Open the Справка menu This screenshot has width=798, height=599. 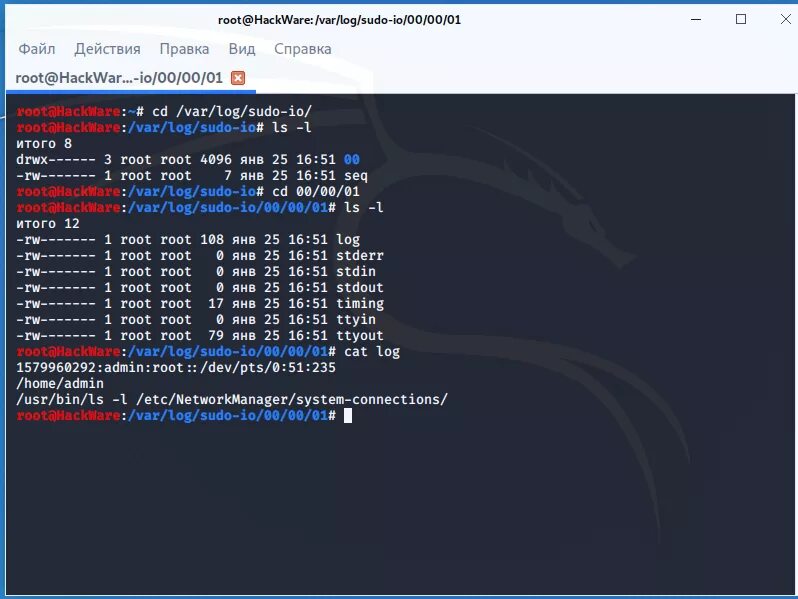303,49
